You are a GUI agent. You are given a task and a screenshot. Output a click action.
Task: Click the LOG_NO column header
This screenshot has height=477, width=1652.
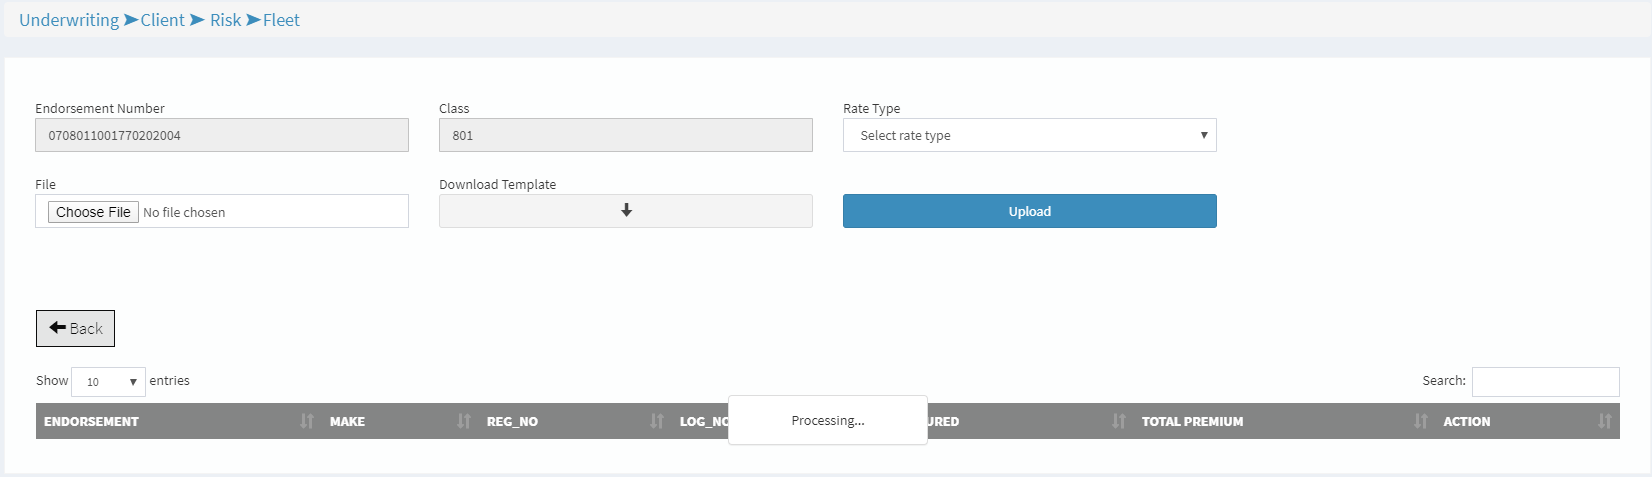point(702,421)
